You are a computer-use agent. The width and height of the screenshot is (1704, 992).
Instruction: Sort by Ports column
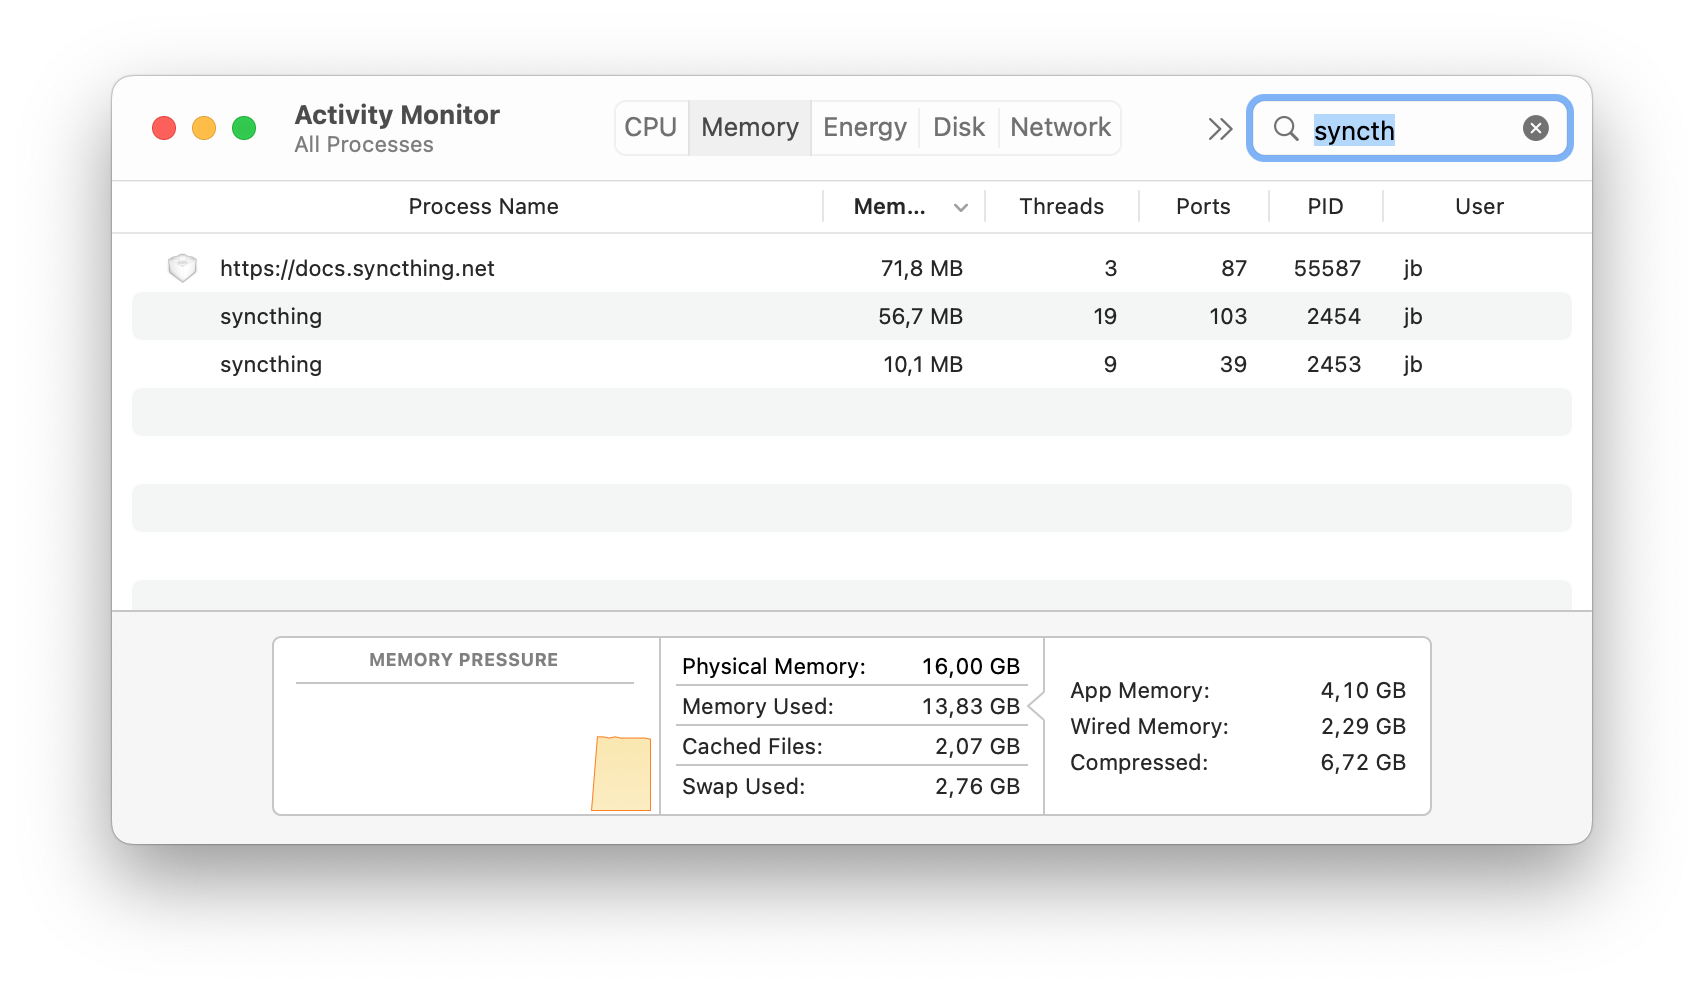tap(1203, 207)
